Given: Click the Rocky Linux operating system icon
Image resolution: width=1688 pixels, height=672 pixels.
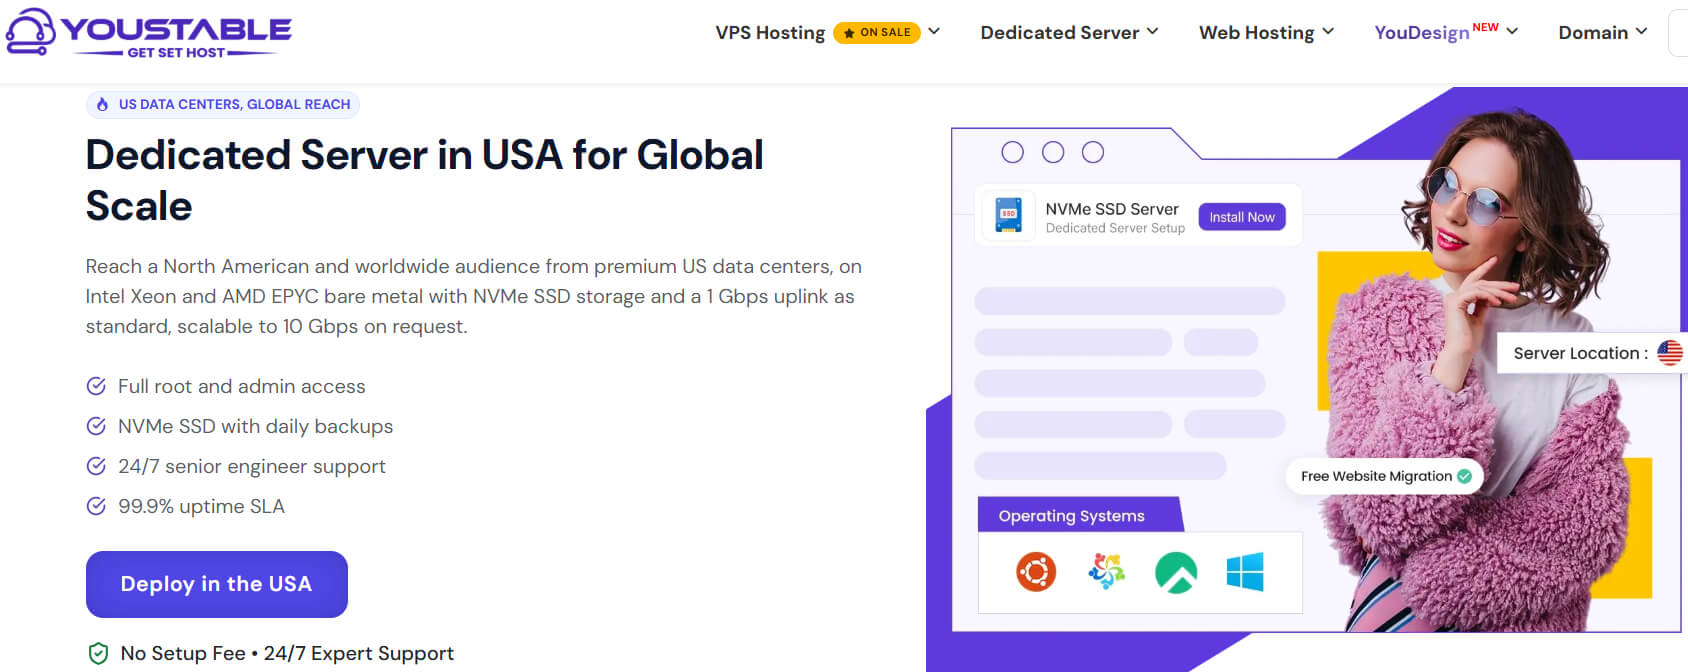Looking at the screenshot, I should [x=1176, y=573].
